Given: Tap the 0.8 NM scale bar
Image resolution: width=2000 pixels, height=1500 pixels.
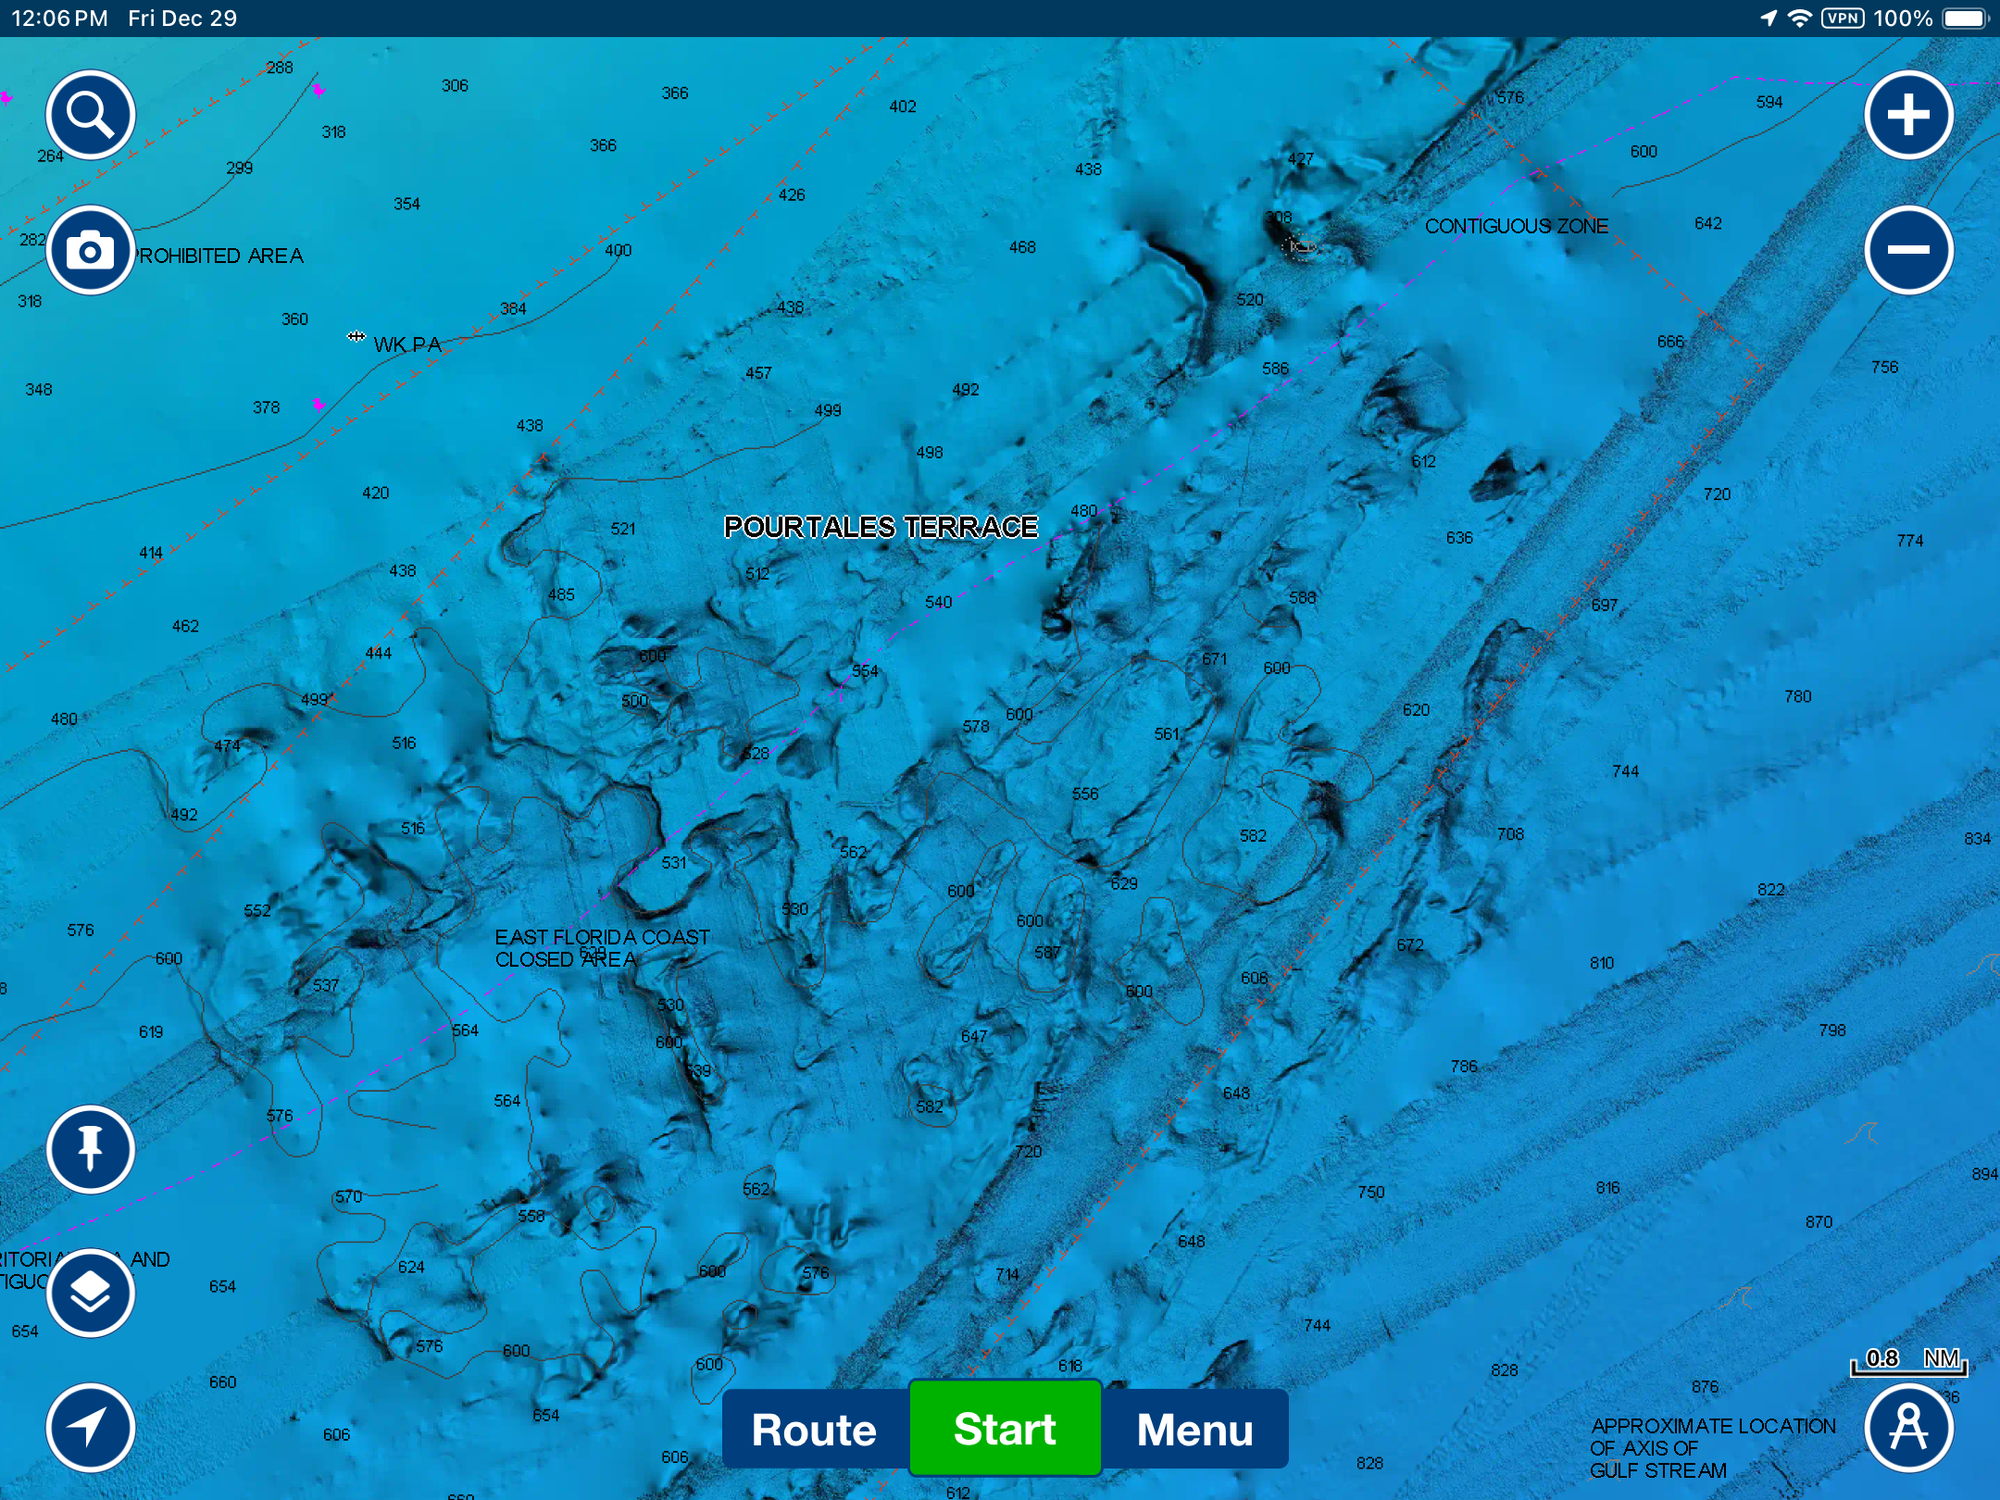Looking at the screenshot, I should 1909,1361.
